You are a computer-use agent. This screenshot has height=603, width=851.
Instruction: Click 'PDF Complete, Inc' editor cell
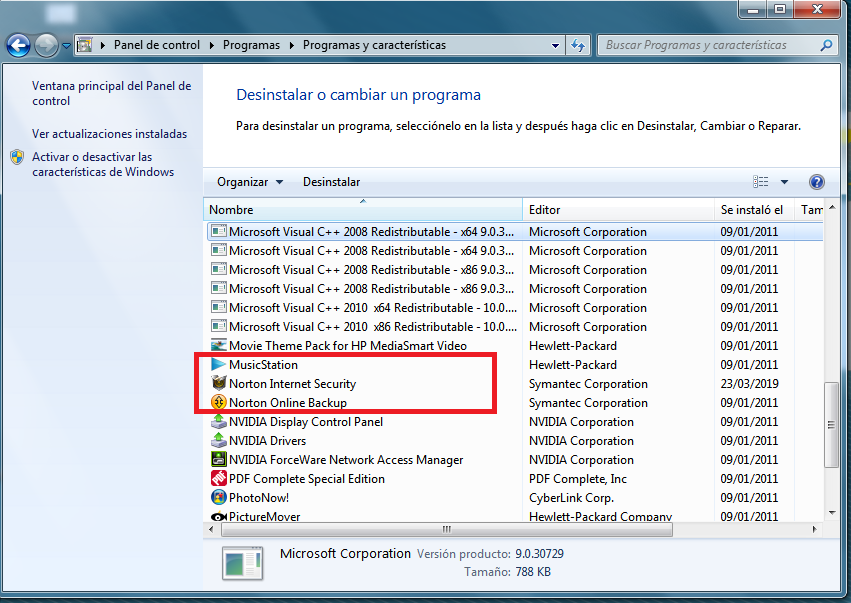click(x=578, y=479)
